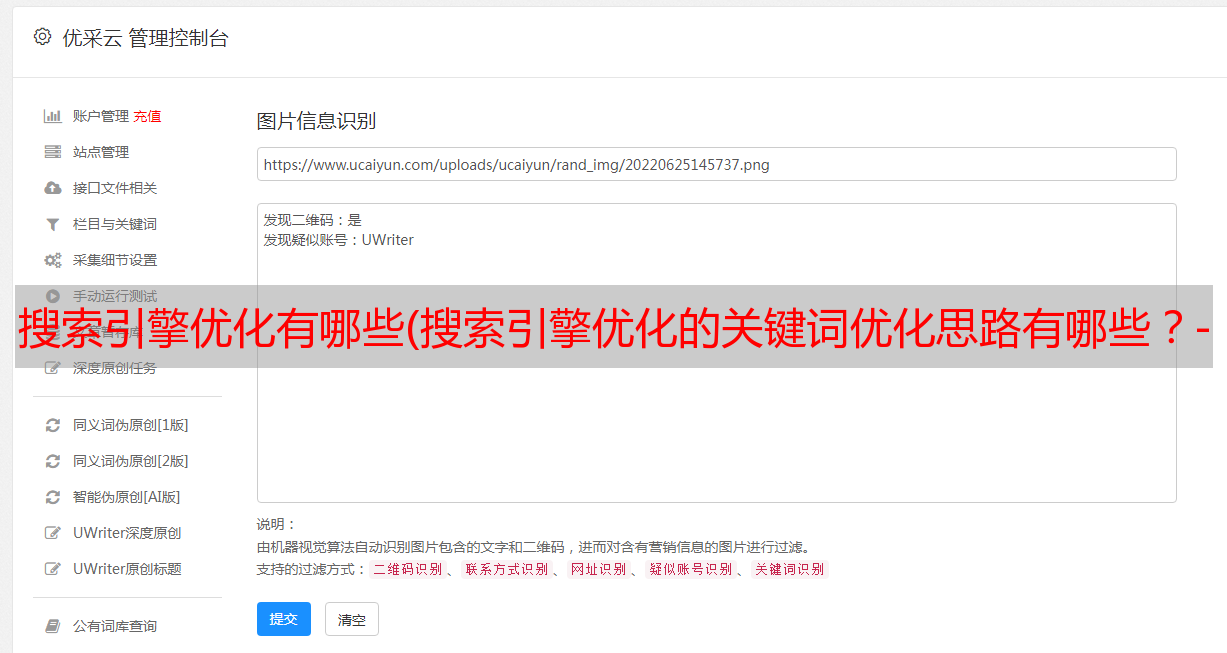Click the cogs icon for 采集细节设置
This screenshot has width=1227, height=653.
[53, 260]
